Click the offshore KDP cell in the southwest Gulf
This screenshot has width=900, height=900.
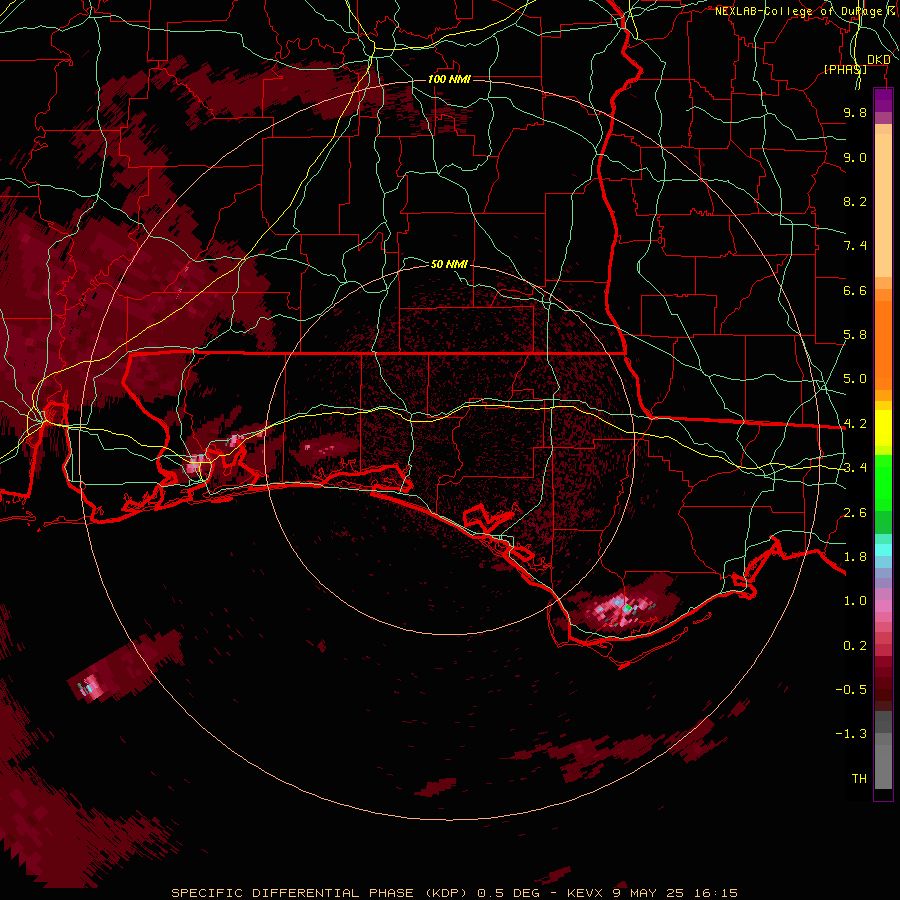pyautogui.click(x=89, y=686)
